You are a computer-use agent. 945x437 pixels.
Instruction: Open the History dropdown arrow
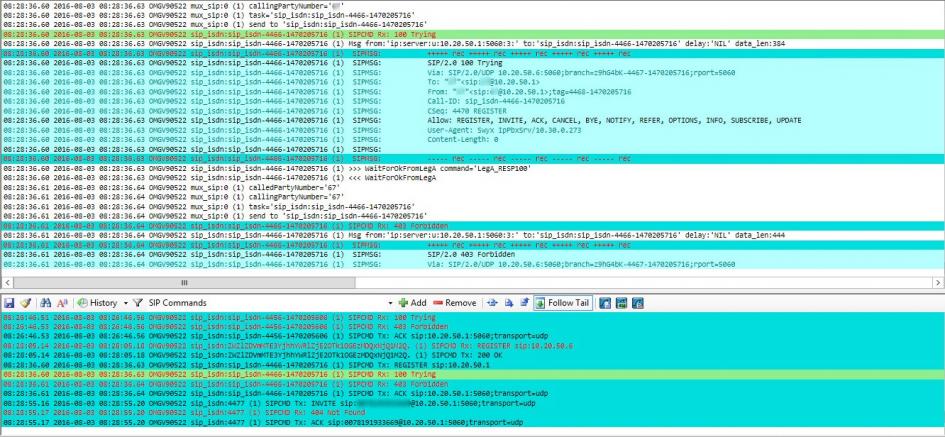(127, 302)
